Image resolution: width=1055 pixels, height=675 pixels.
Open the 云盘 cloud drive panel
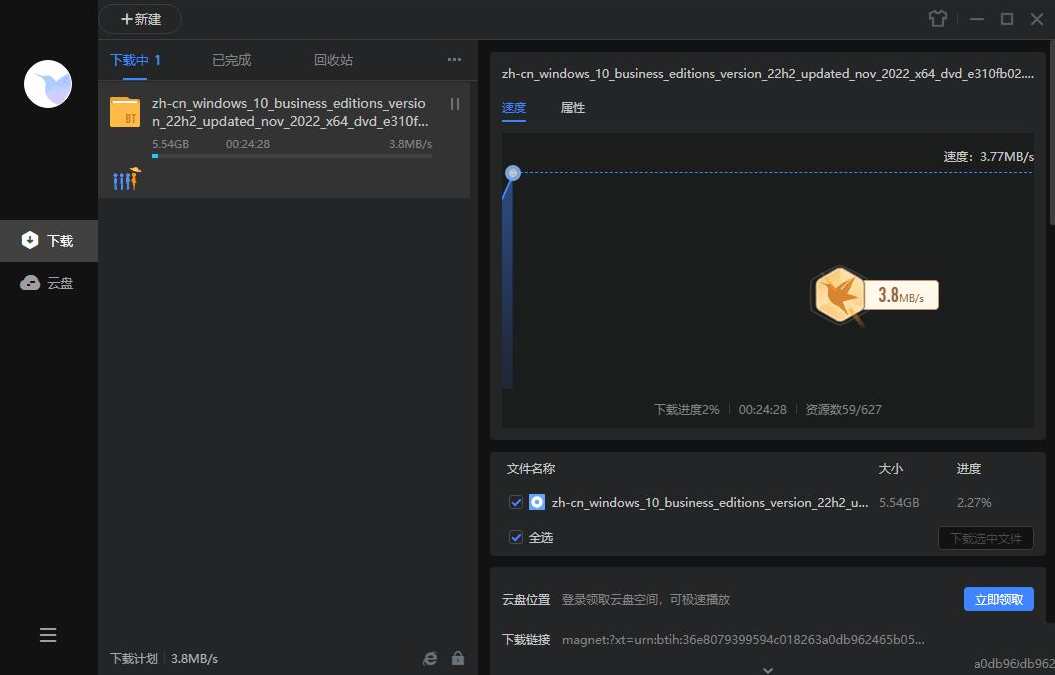tap(48, 283)
